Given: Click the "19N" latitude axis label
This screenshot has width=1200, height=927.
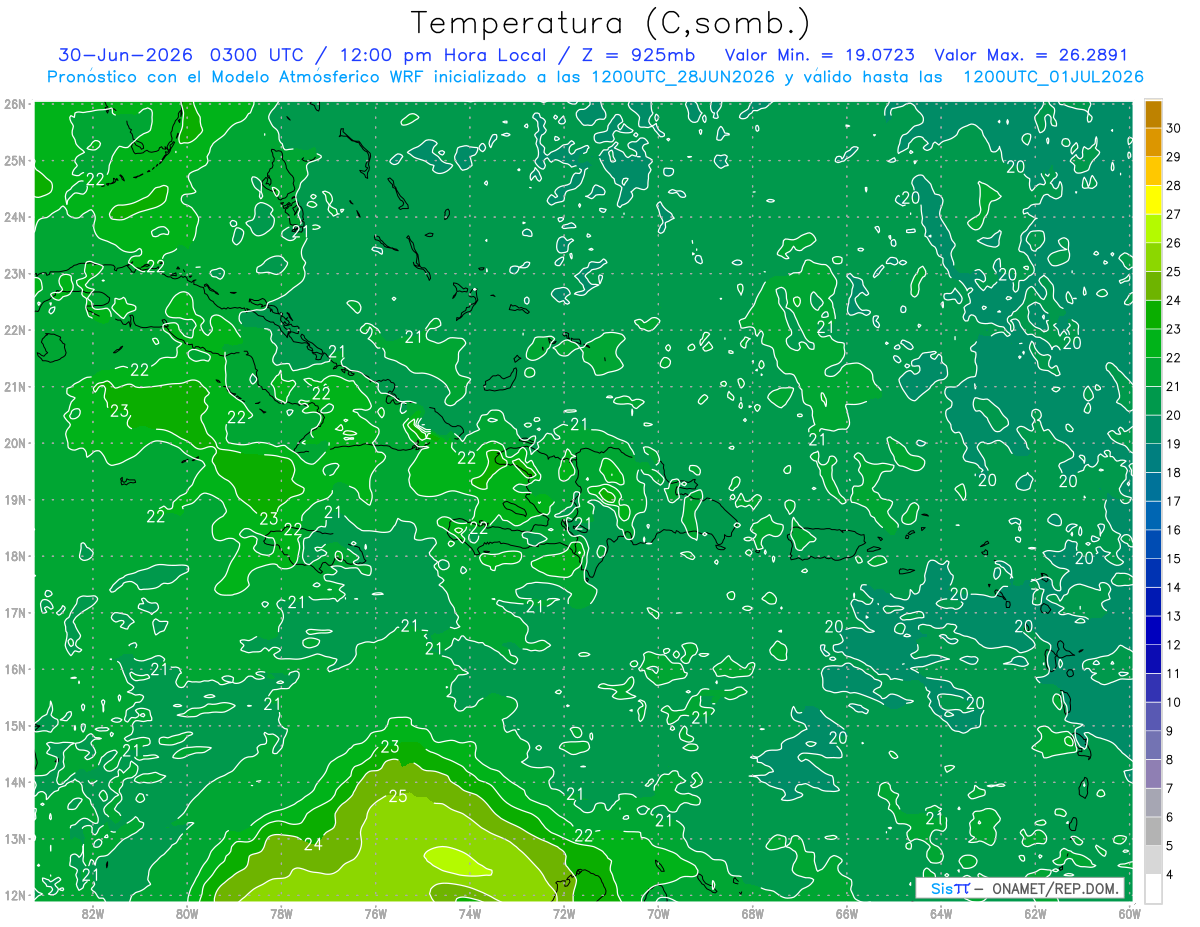Looking at the screenshot, I should [x=14, y=499].
